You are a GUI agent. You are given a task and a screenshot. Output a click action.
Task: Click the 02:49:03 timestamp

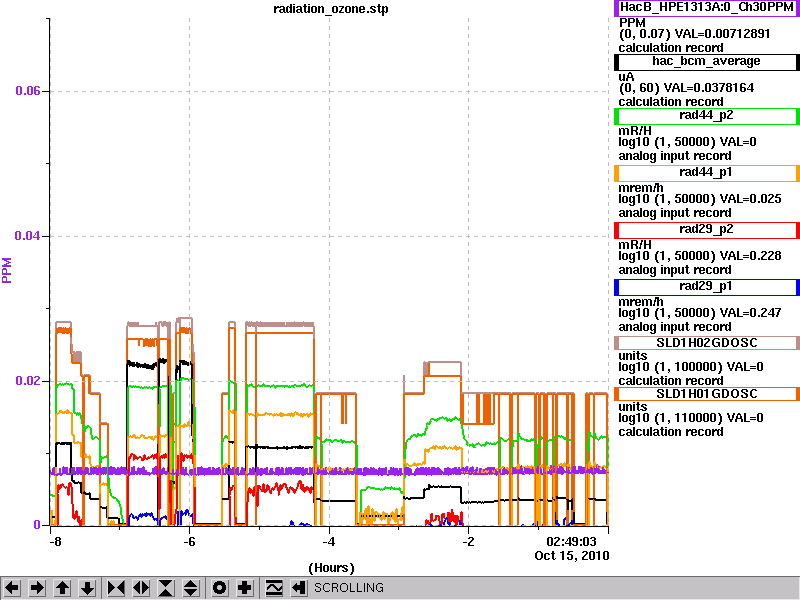click(x=571, y=541)
